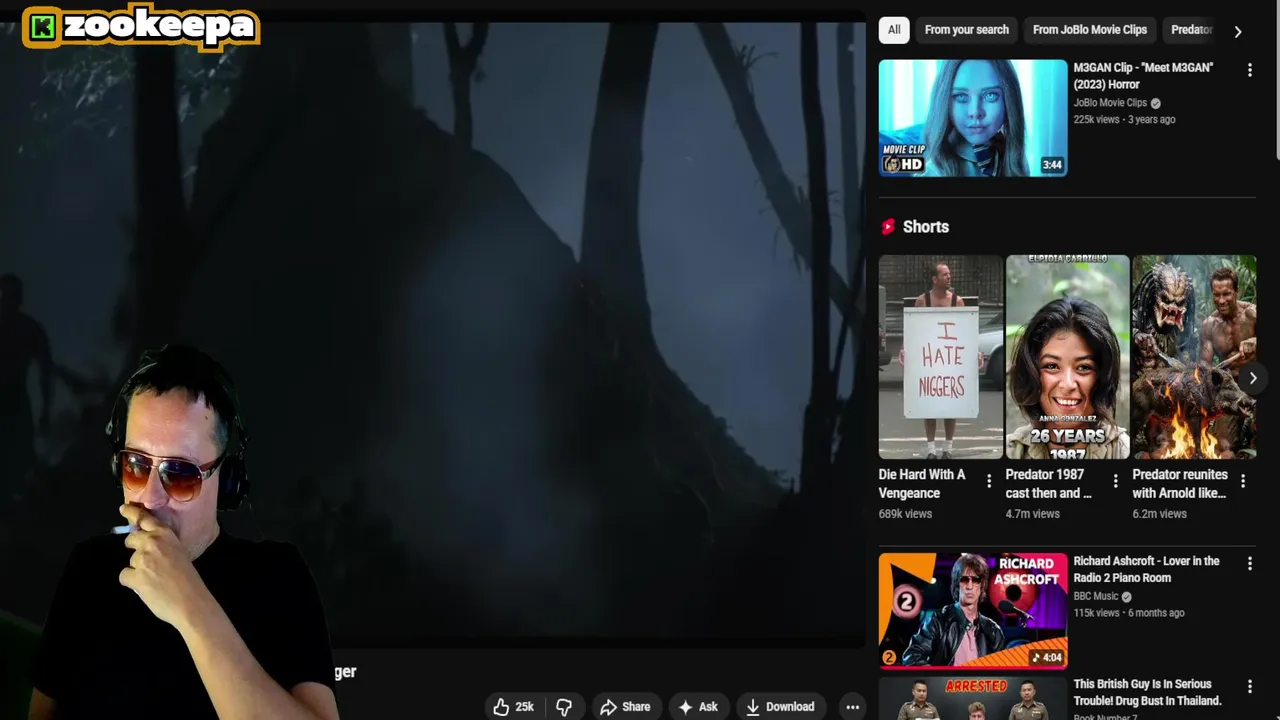Click the 689k views text
This screenshot has height=720, width=1280.
(905, 514)
